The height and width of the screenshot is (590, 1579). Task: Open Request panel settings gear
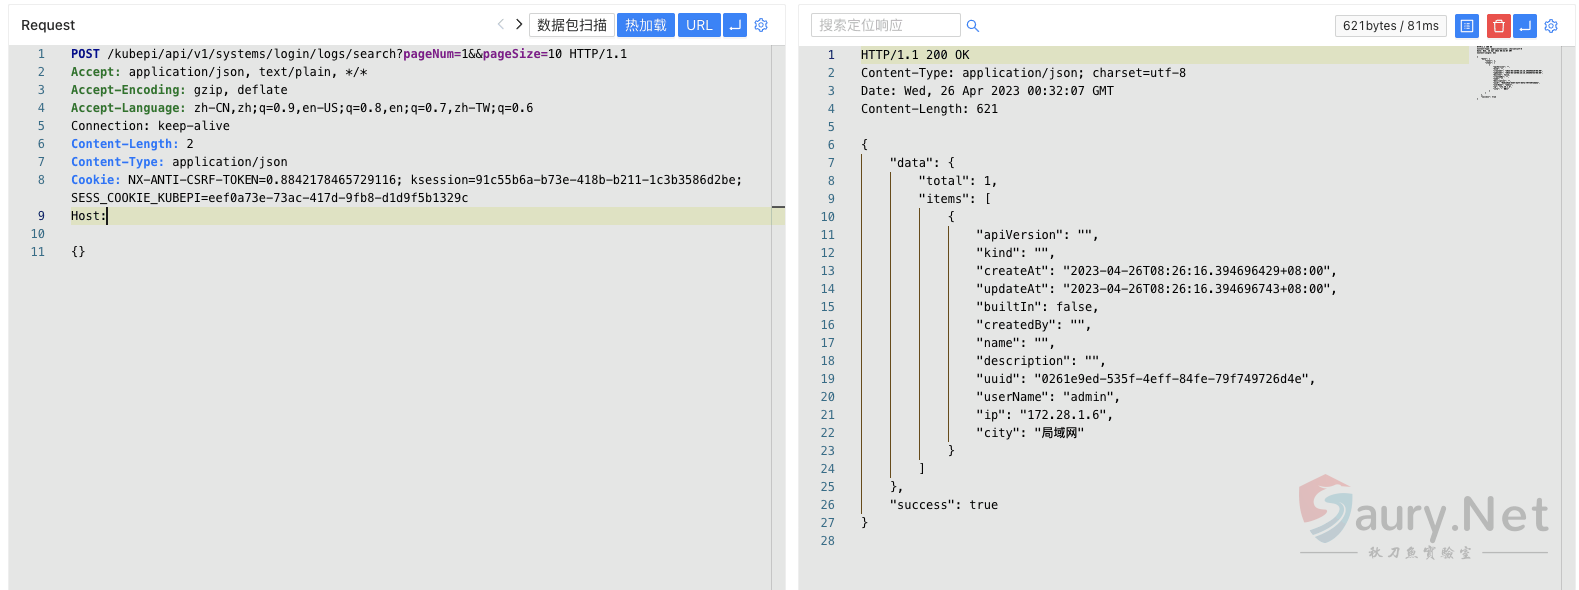761,25
